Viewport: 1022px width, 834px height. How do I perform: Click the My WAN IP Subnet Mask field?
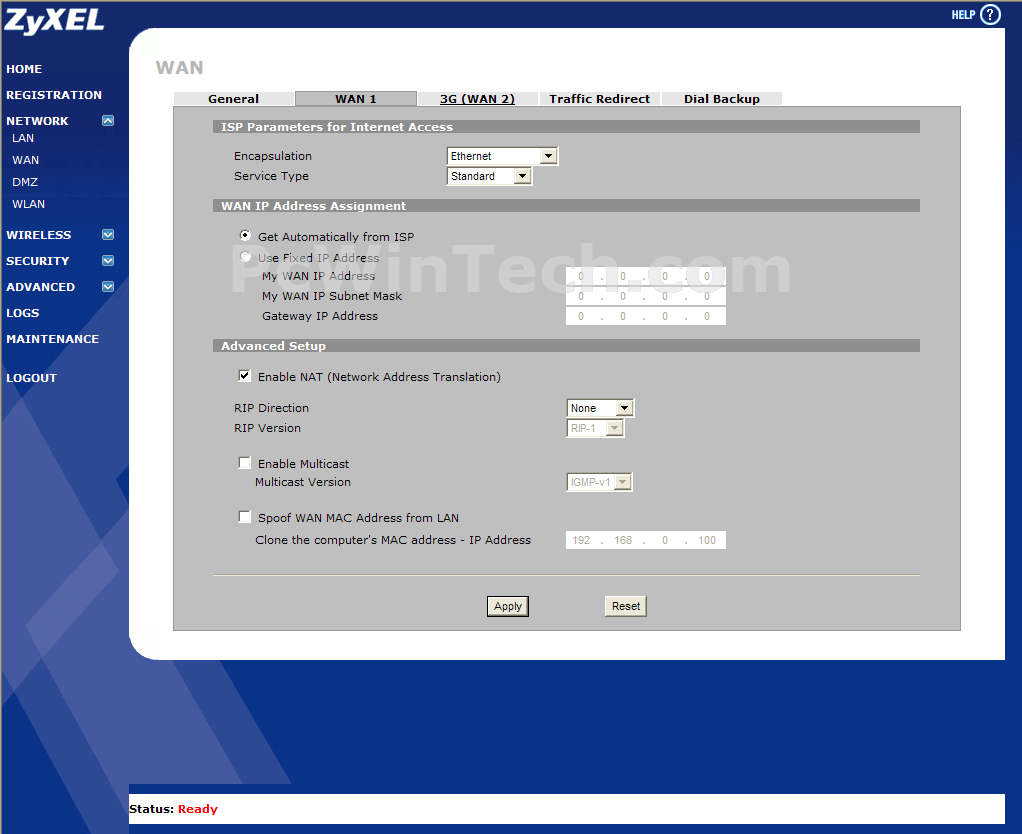pyautogui.click(x=645, y=296)
